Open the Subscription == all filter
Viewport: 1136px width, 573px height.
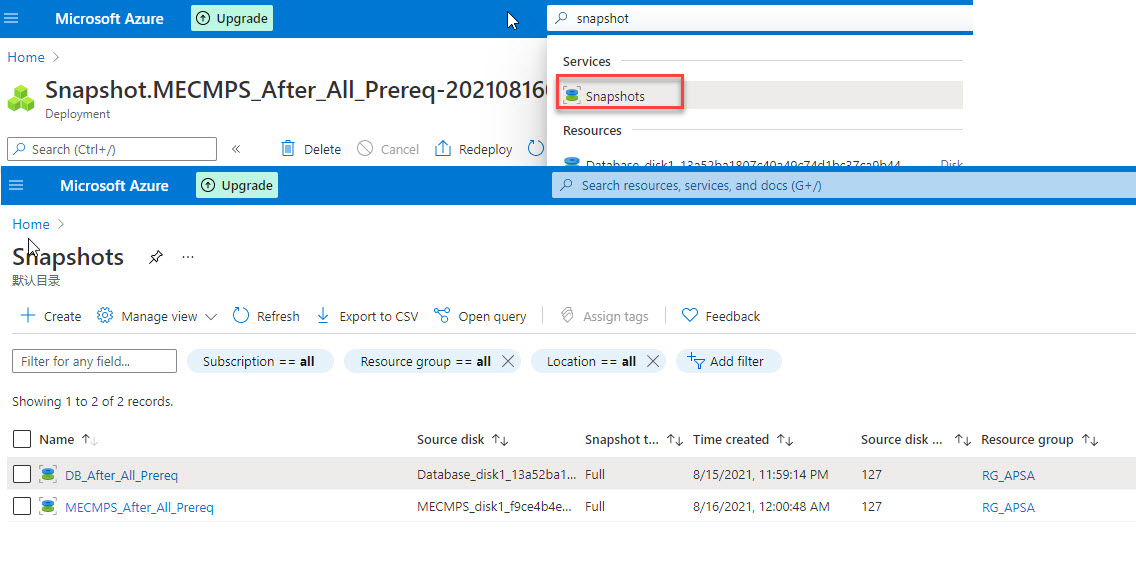pyautogui.click(x=259, y=361)
